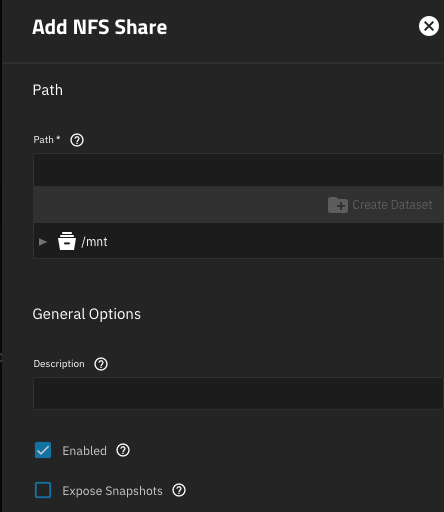Click the Path section heading

pyautogui.click(x=48, y=90)
